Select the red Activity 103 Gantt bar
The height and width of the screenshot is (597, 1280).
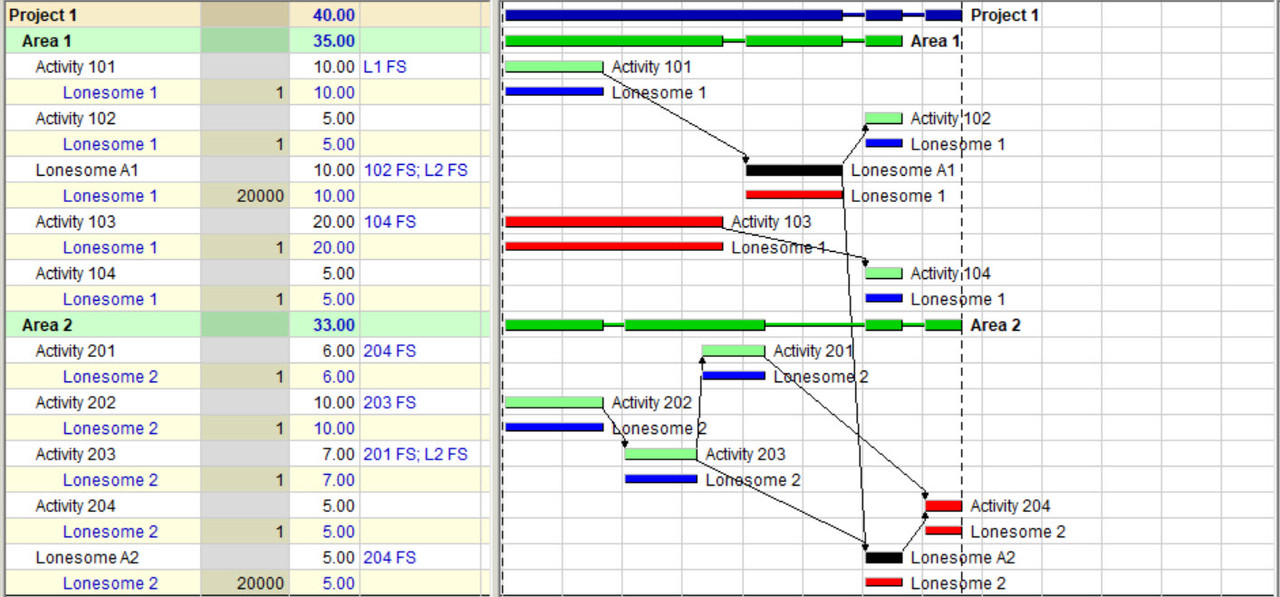[x=614, y=222]
